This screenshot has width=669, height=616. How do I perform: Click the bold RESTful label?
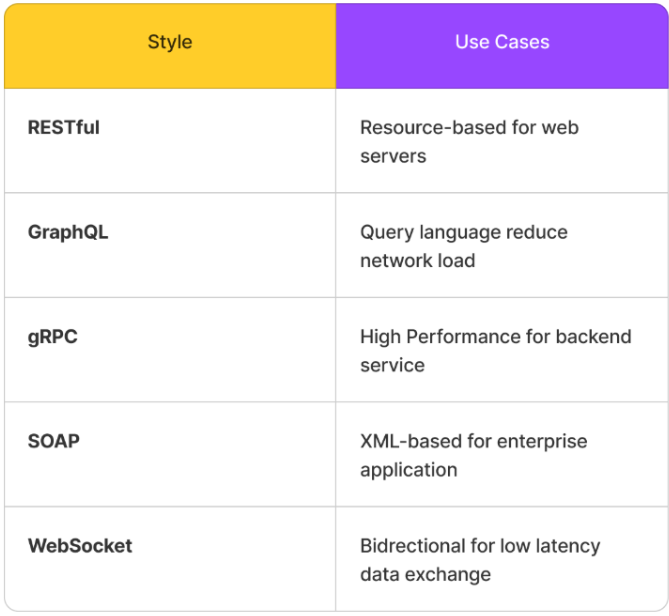click(x=64, y=128)
